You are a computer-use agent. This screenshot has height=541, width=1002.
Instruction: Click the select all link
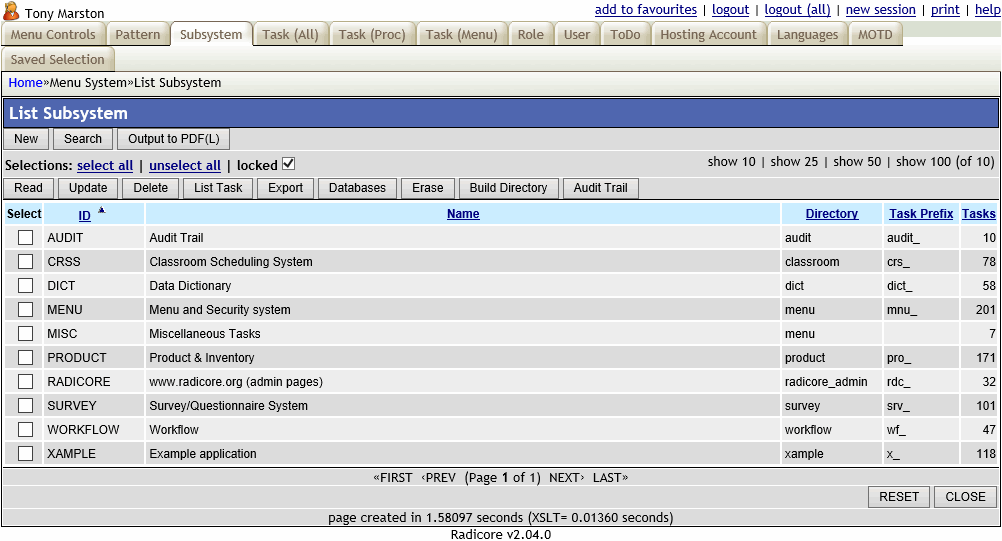pyautogui.click(x=105, y=166)
